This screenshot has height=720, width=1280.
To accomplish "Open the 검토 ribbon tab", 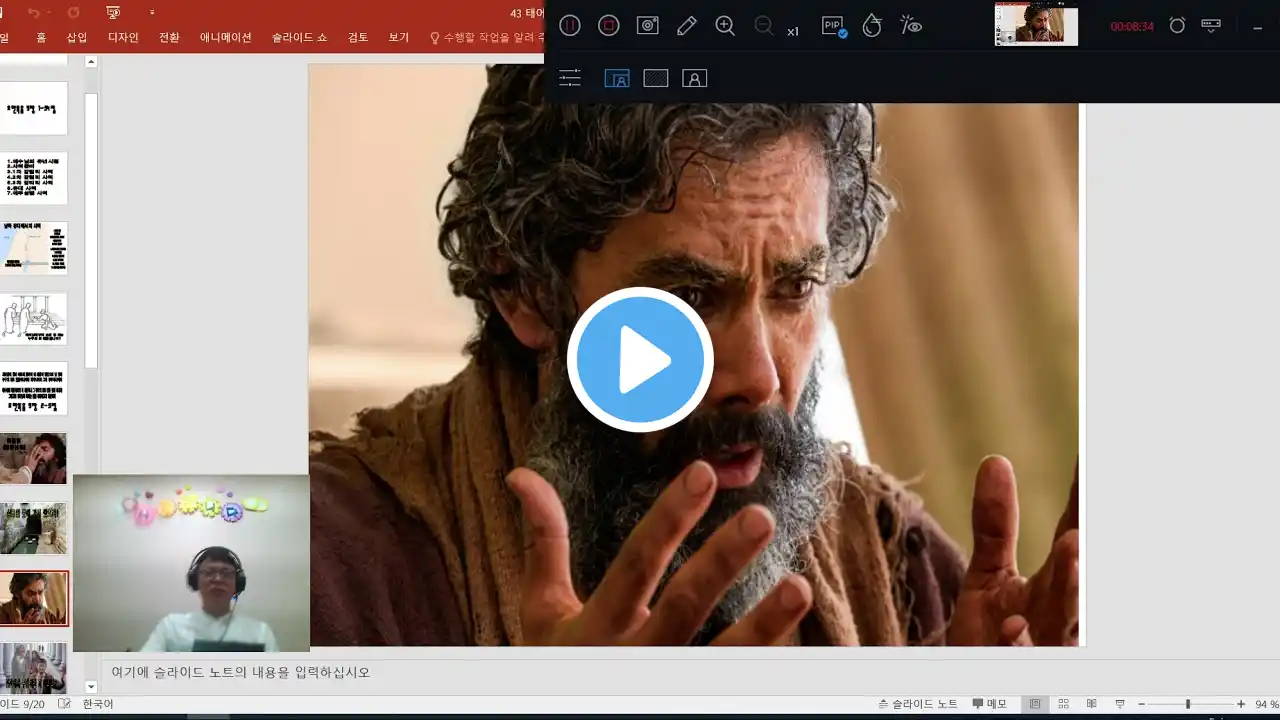I will click(x=358, y=38).
